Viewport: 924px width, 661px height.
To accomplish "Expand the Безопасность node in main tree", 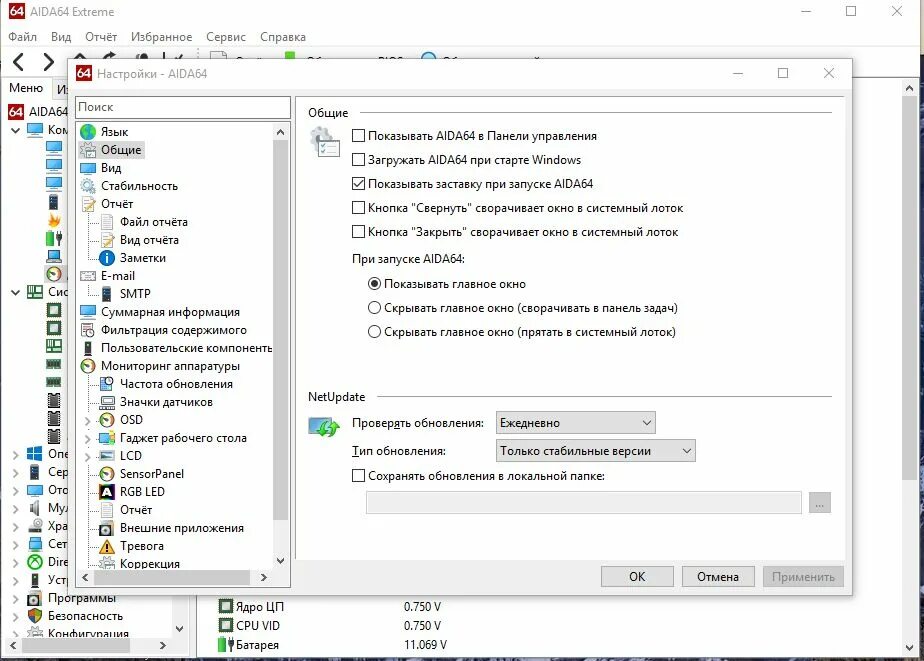I will pos(15,617).
